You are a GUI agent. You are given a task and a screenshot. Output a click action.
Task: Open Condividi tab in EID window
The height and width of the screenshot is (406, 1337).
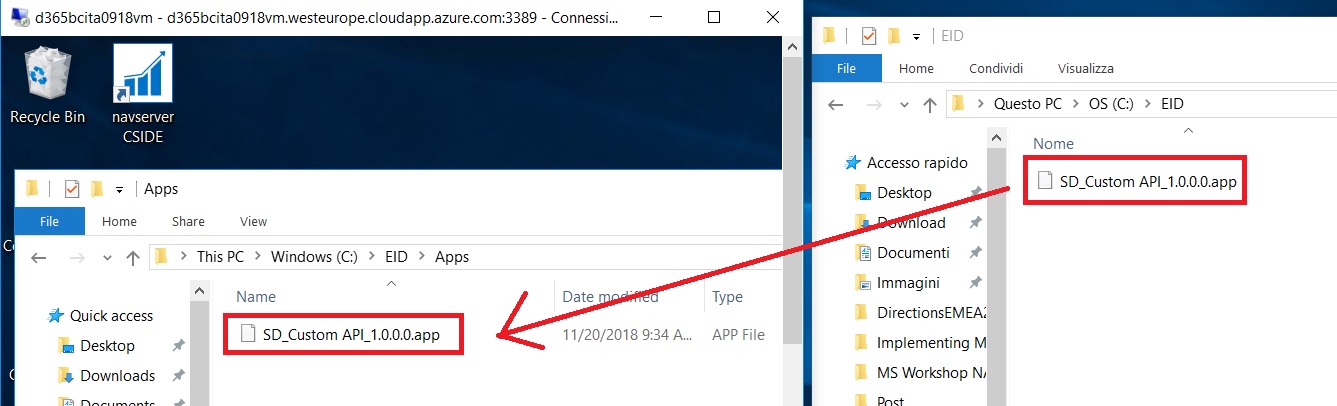996,68
